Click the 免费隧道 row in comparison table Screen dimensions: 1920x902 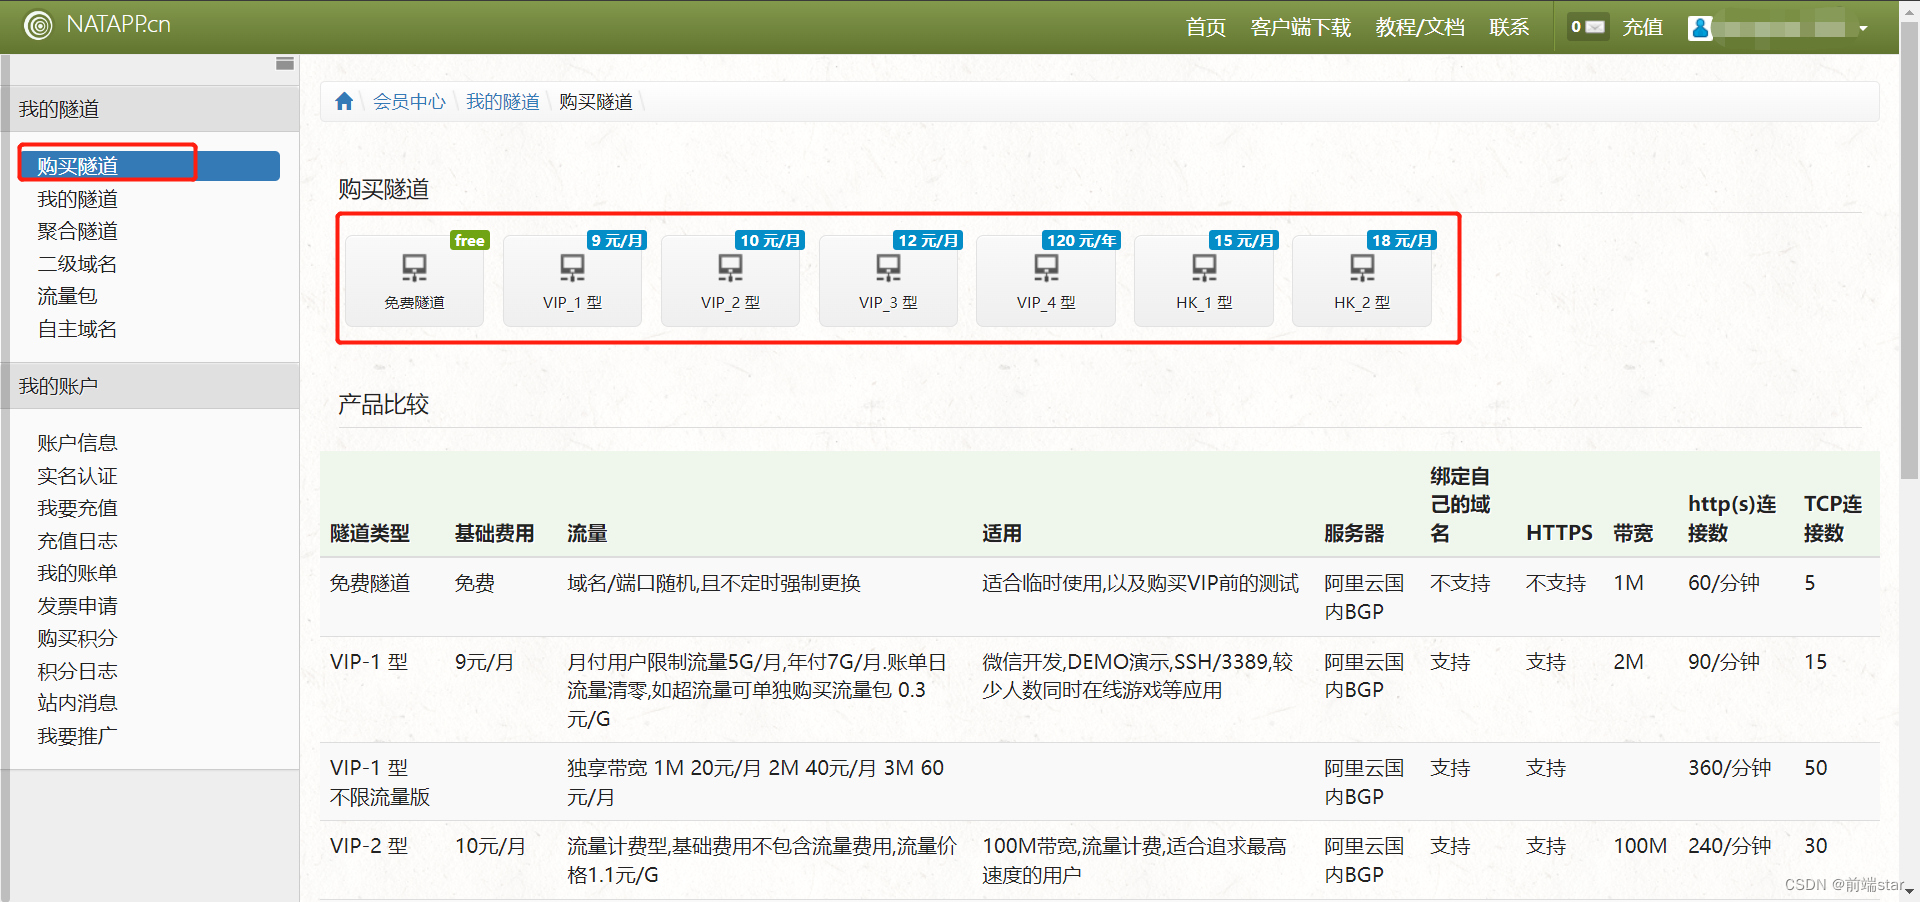pyautogui.click(x=1100, y=597)
